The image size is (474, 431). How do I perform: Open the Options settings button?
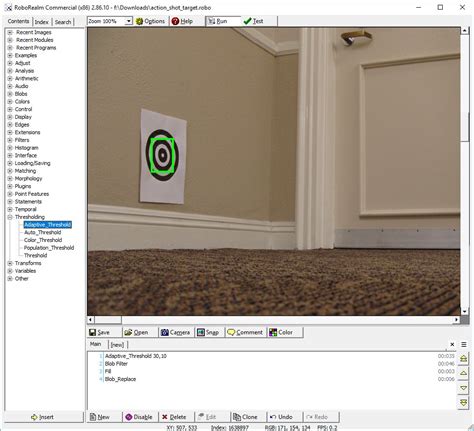click(150, 21)
